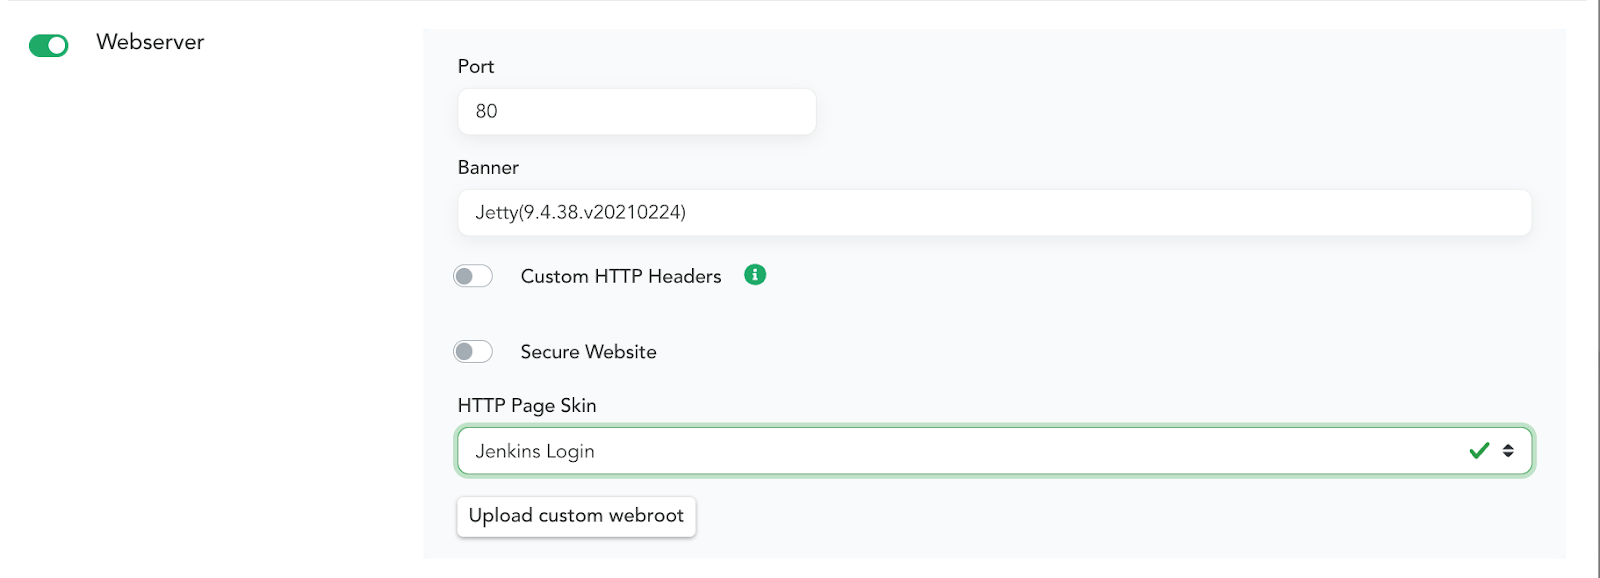The image size is (1600, 578).
Task: Click the HTTP Page Skin label
Action: point(527,405)
